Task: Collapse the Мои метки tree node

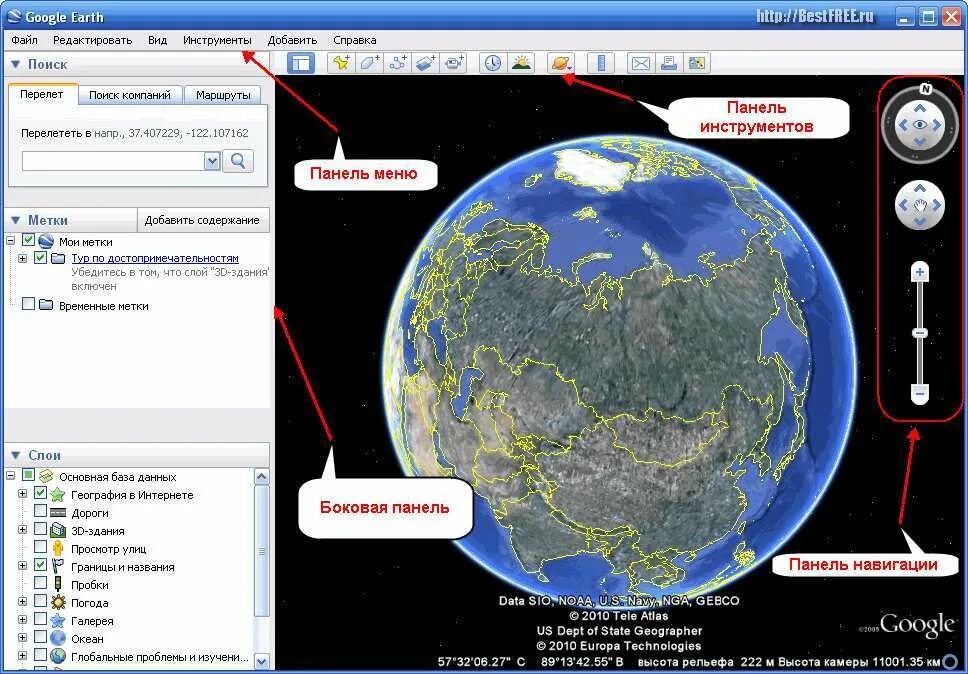Action: click(x=10, y=241)
